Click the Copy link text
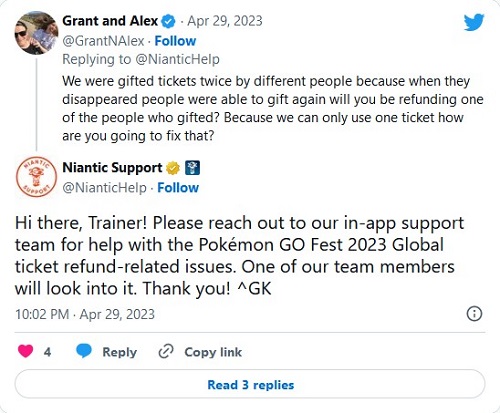 [x=213, y=352]
